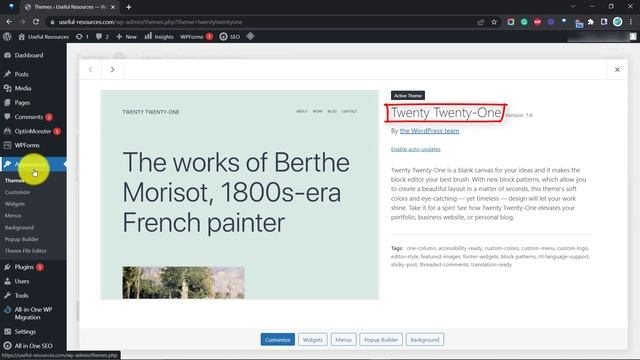Open All in One SEO in sidebar
The height and width of the screenshot is (360, 640).
point(33,346)
